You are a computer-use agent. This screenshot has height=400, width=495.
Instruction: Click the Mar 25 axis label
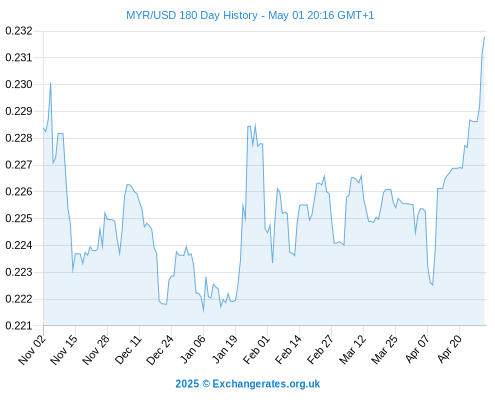(x=384, y=350)
